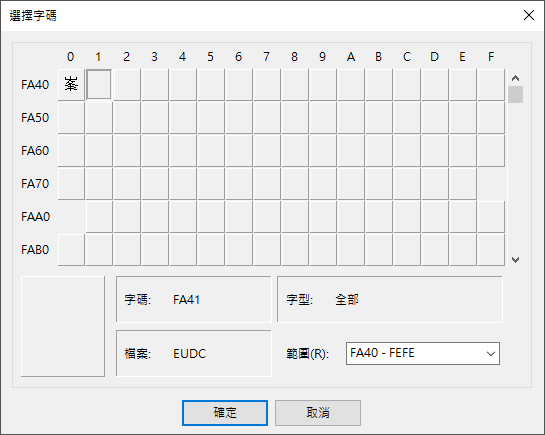Click the character preview box
Screen dimensions: 545x435
click(63, 326)
